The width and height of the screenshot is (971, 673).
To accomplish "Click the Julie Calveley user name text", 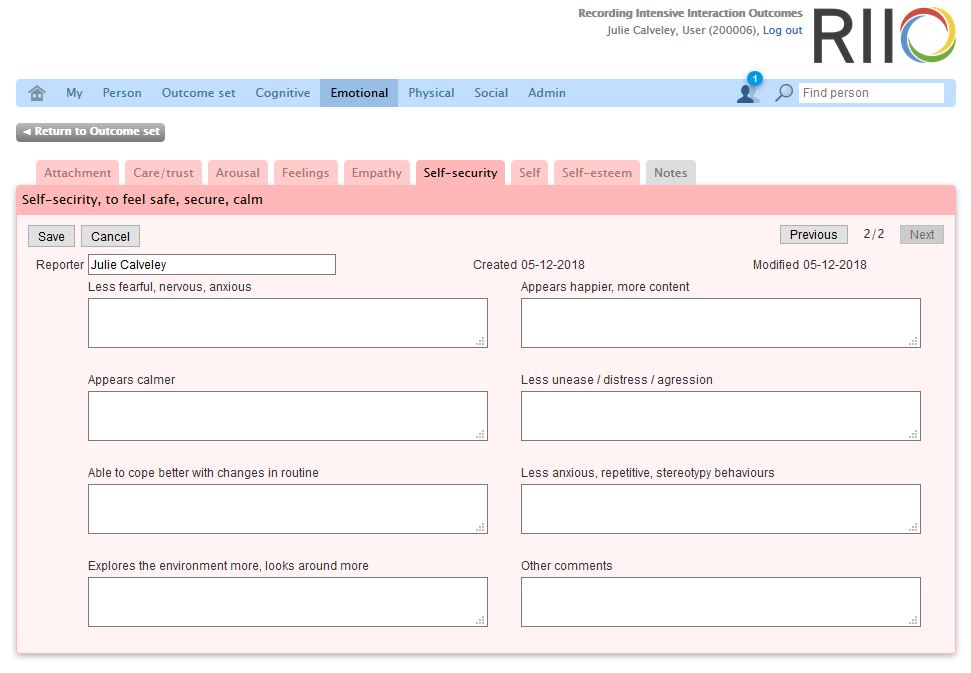I will [x=641, y=30].
